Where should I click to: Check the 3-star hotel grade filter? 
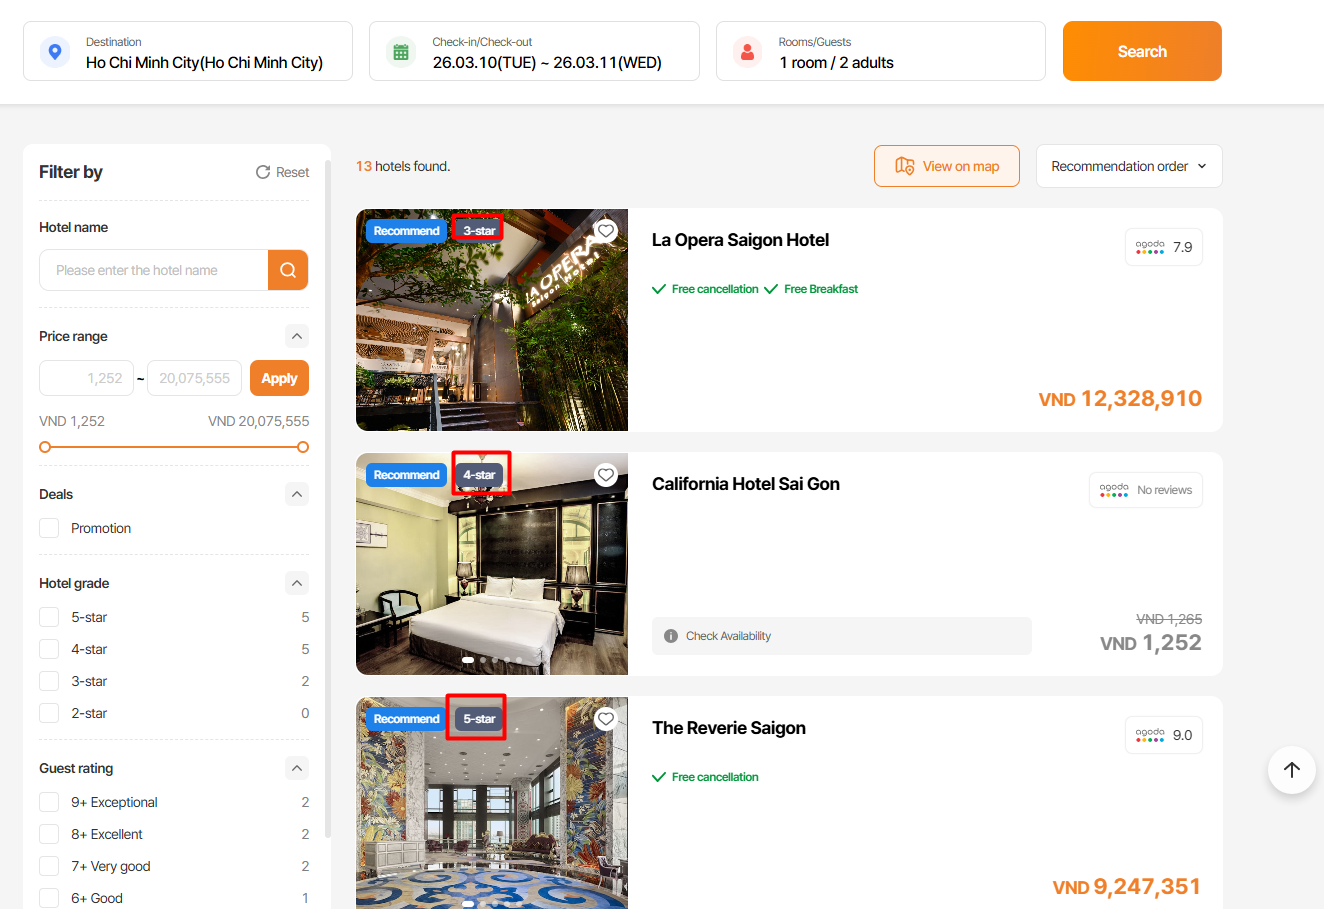49,681
